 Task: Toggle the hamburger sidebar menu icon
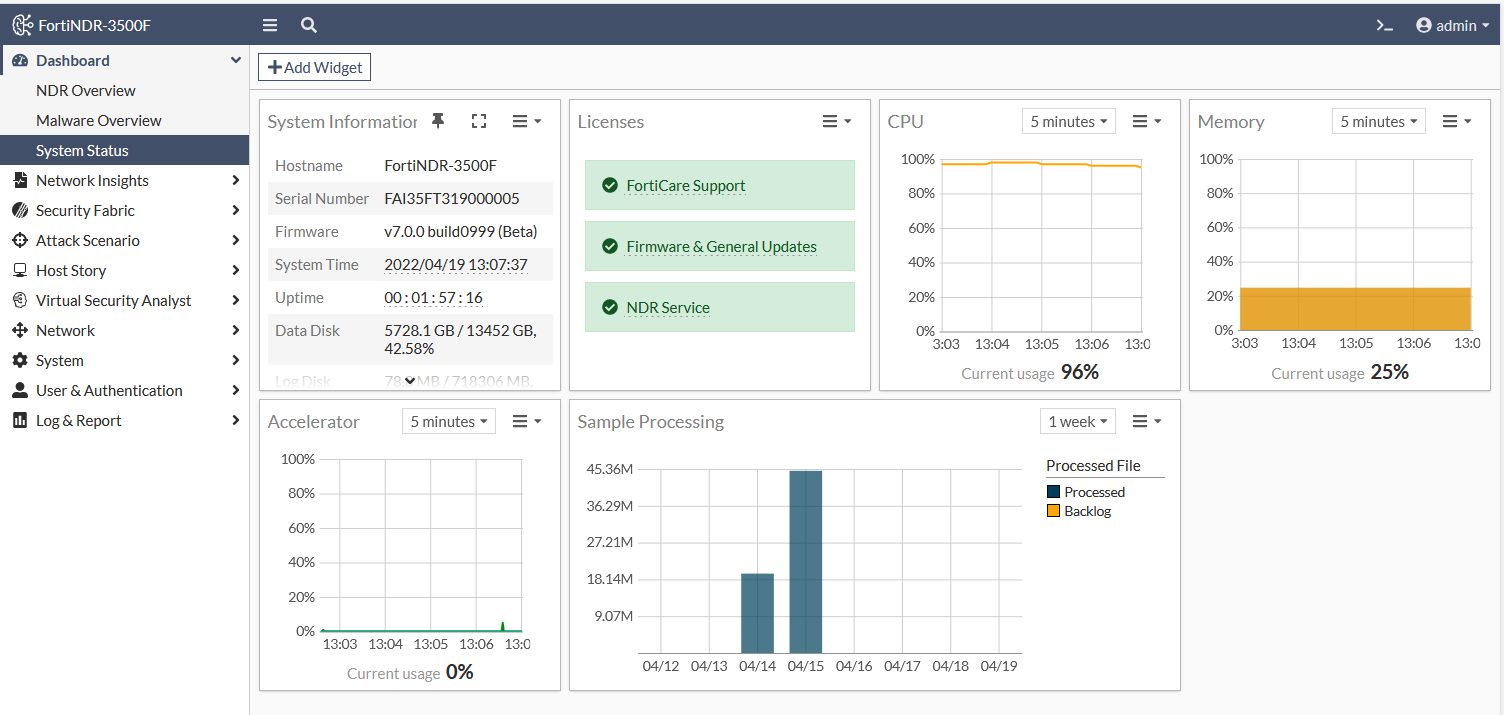[270, 25]
